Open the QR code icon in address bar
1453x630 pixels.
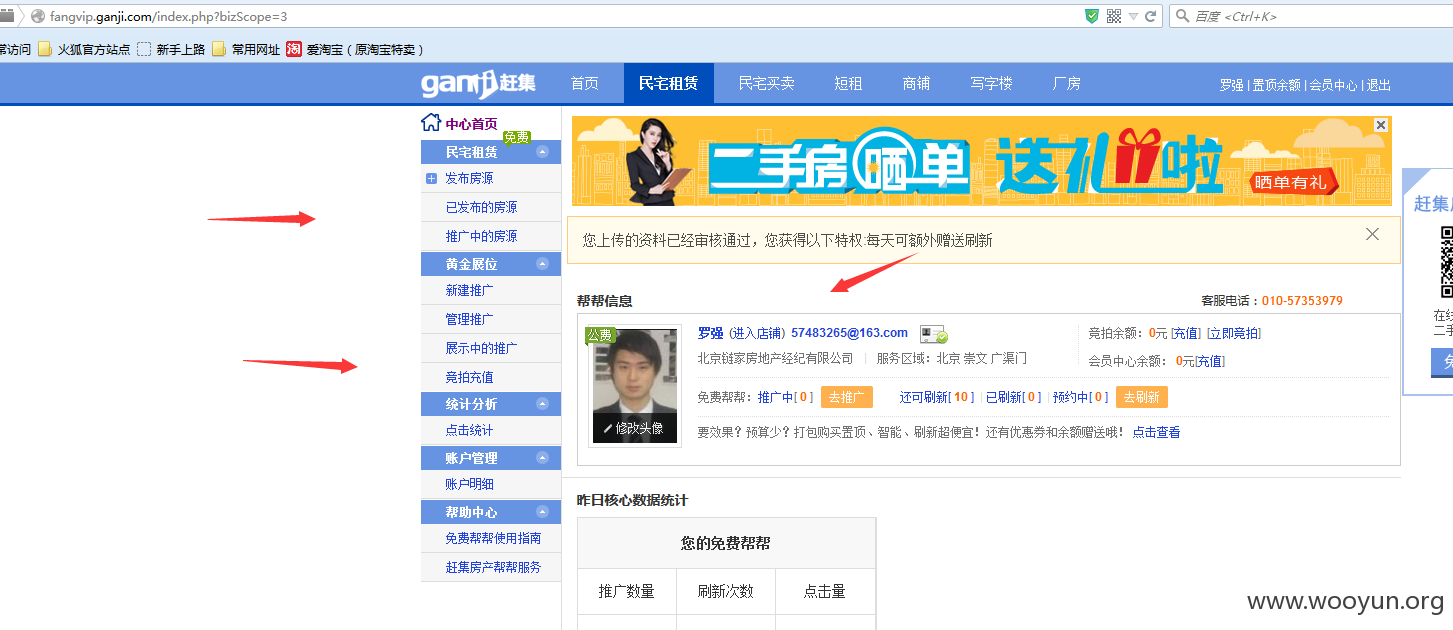tap(1114, 16)
